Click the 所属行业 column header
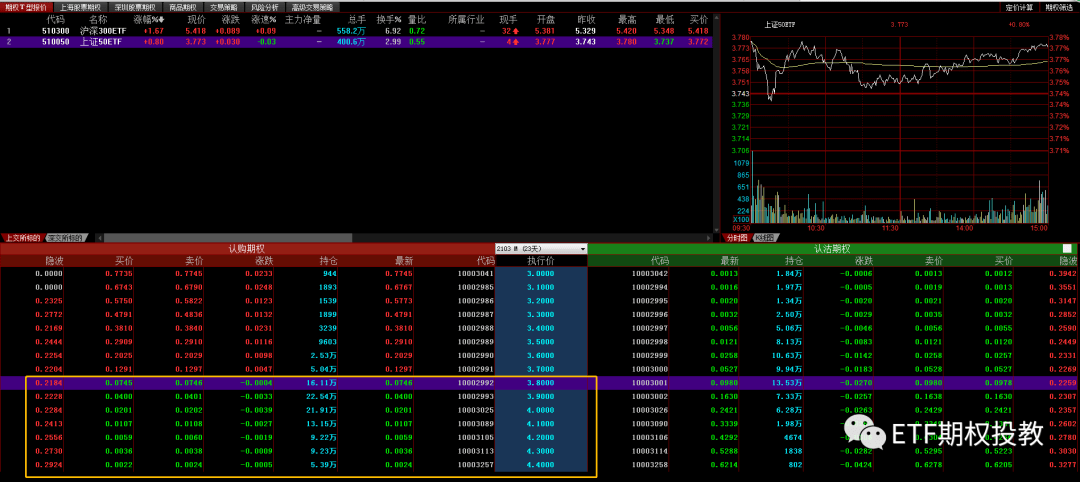 click(466, 19)
